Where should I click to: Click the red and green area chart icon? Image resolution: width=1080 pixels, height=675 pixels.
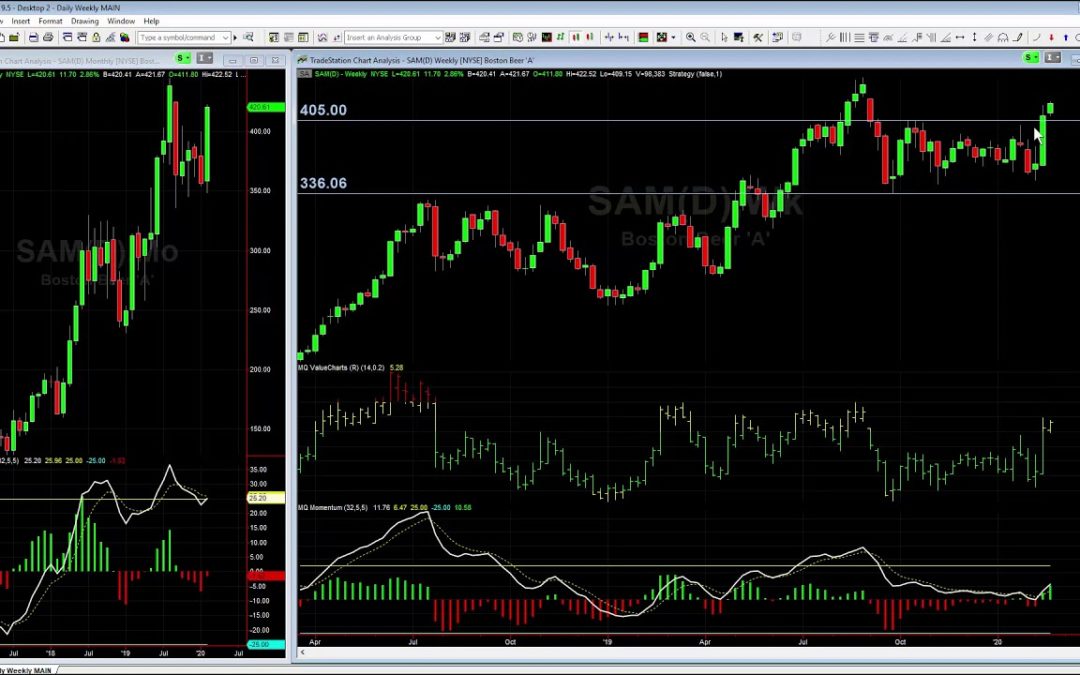click(643, 37)
